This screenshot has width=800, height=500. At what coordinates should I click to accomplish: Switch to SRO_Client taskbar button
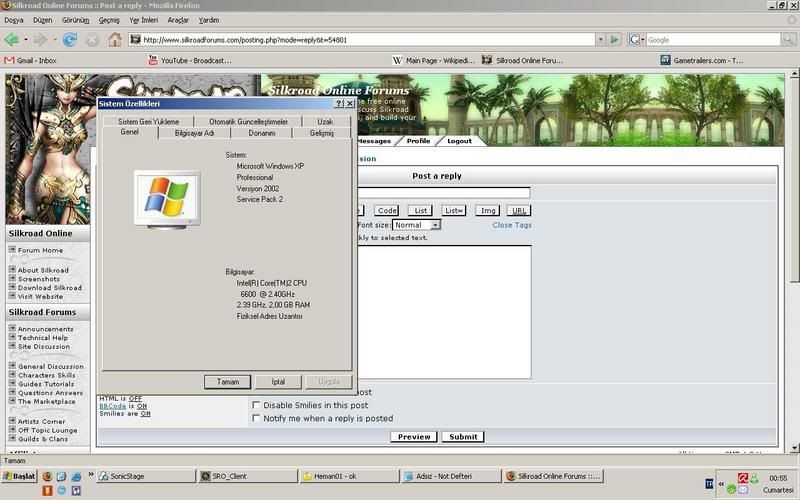(248, 476)
